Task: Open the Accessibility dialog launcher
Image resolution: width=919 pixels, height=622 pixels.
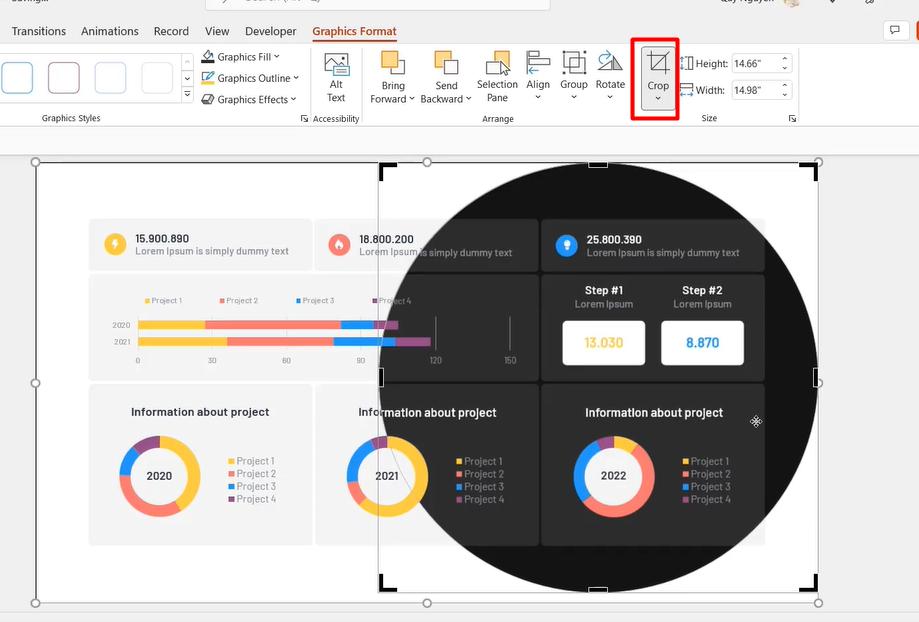Action: pos(304,118)
